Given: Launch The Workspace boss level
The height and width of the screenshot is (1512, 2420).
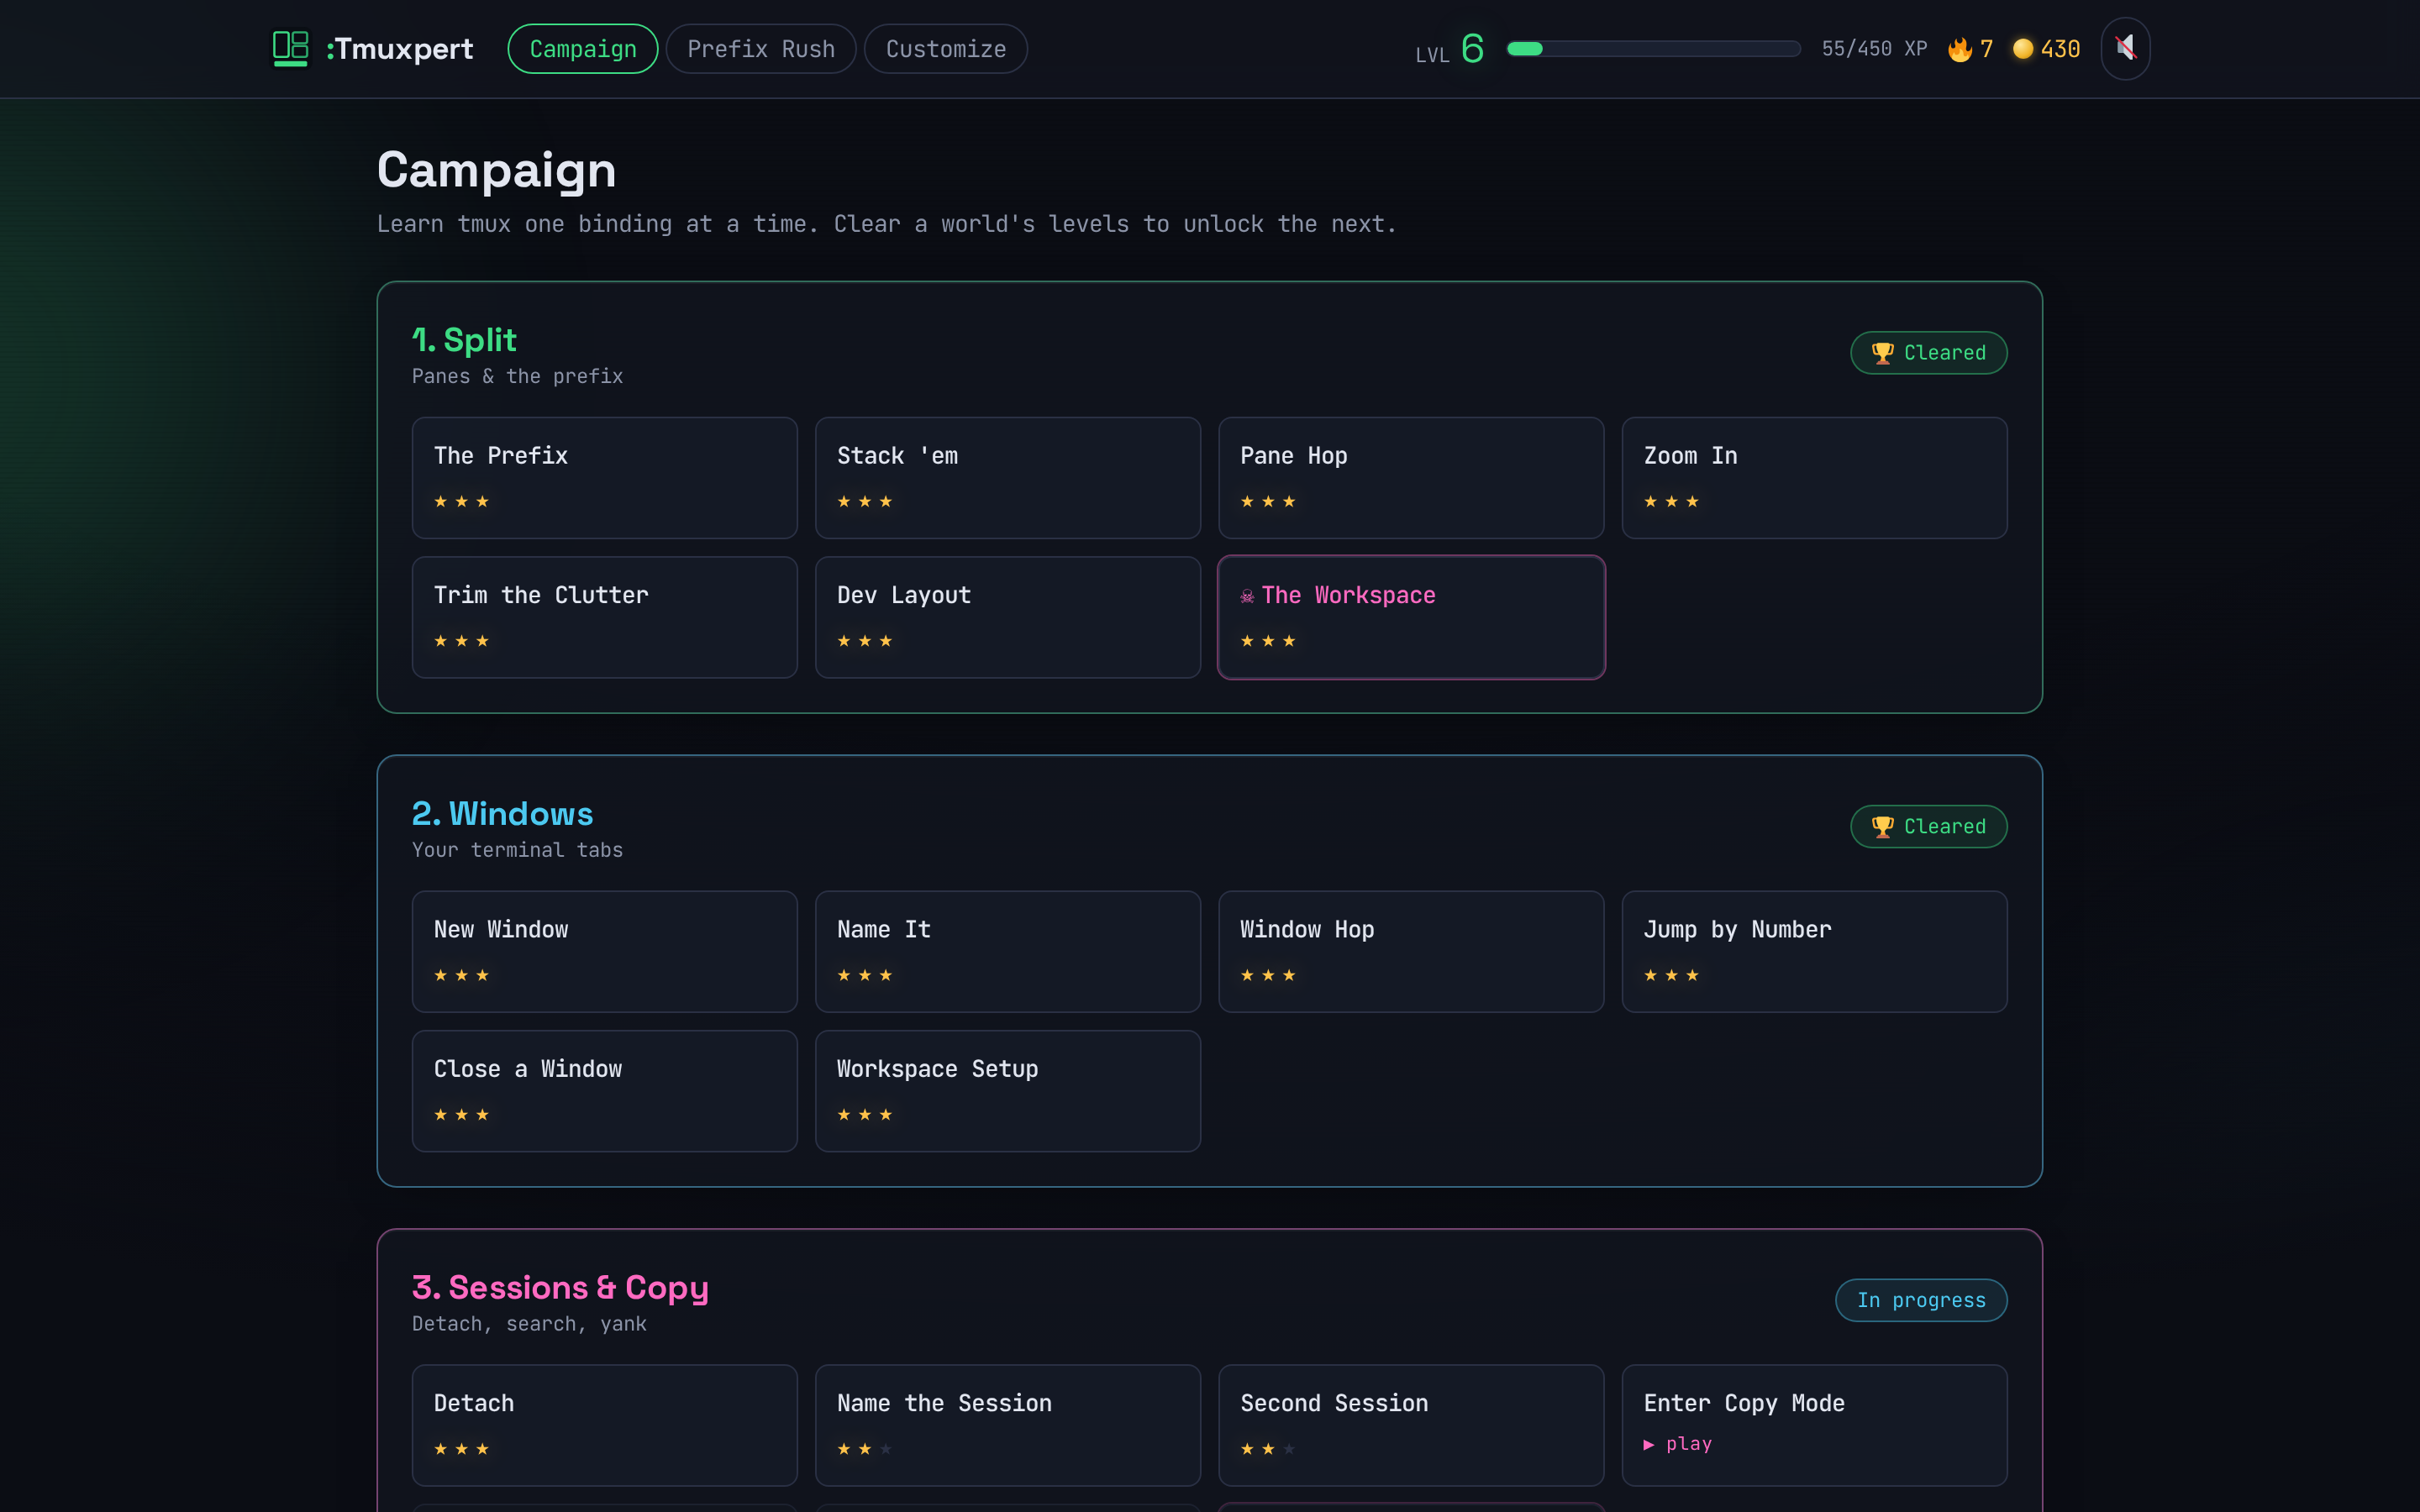Looking at the screenshot, I should (x=1411, y=617).
